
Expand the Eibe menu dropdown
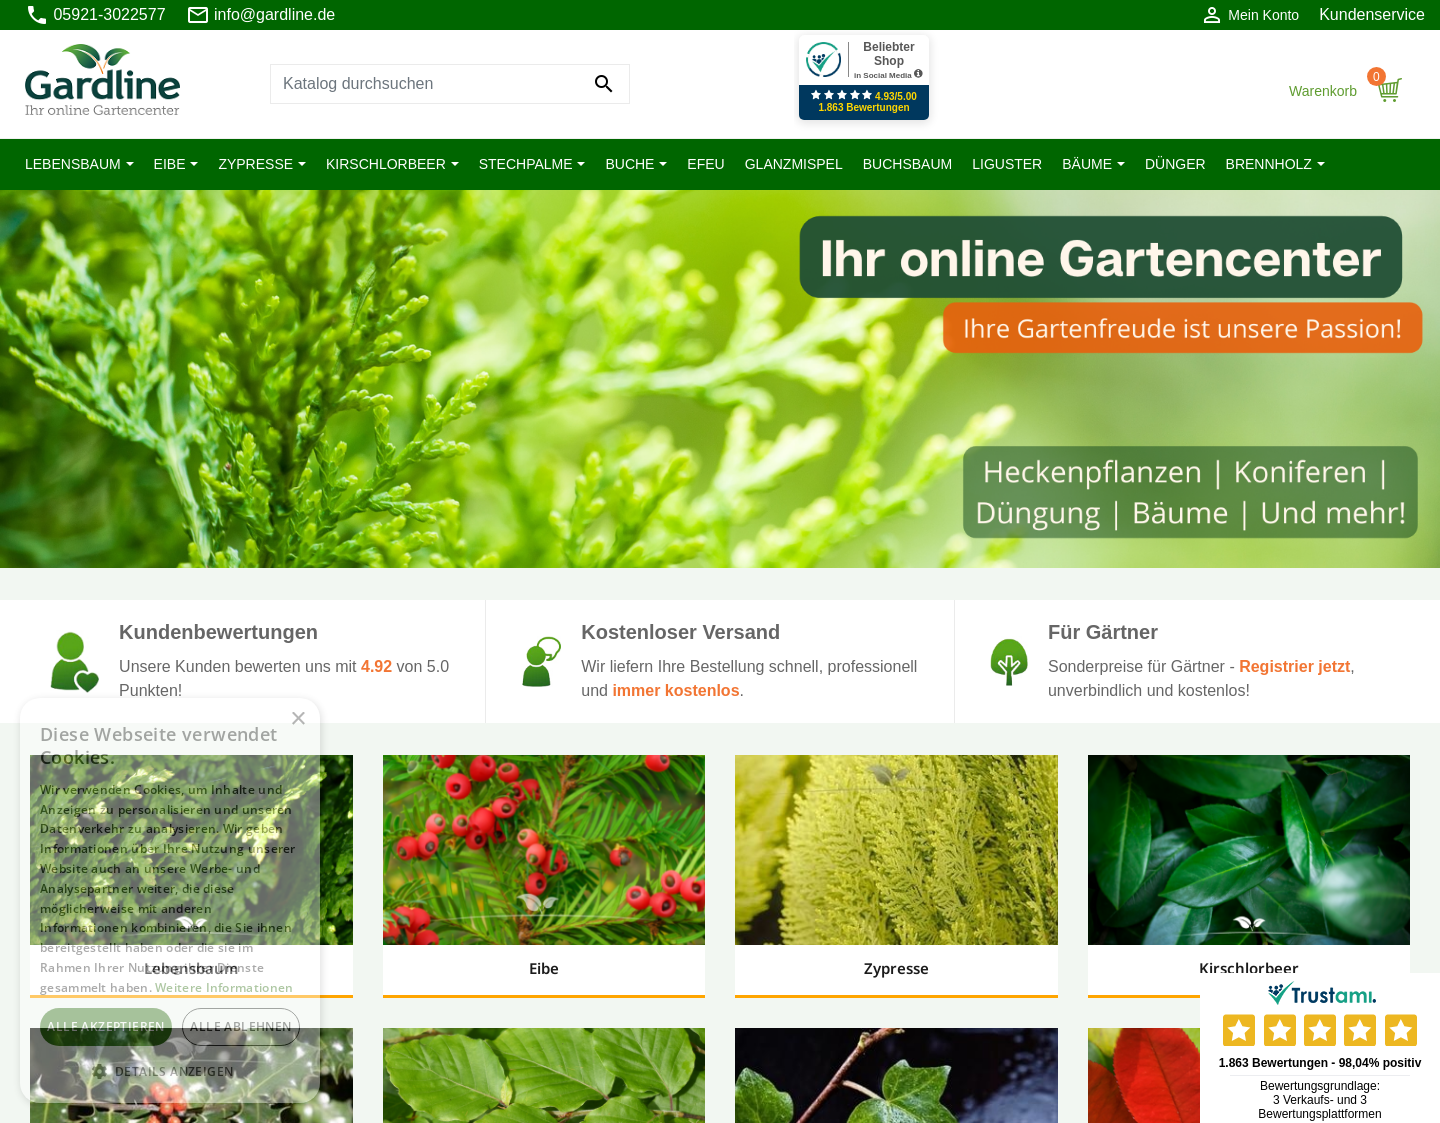tap(176, 164)
